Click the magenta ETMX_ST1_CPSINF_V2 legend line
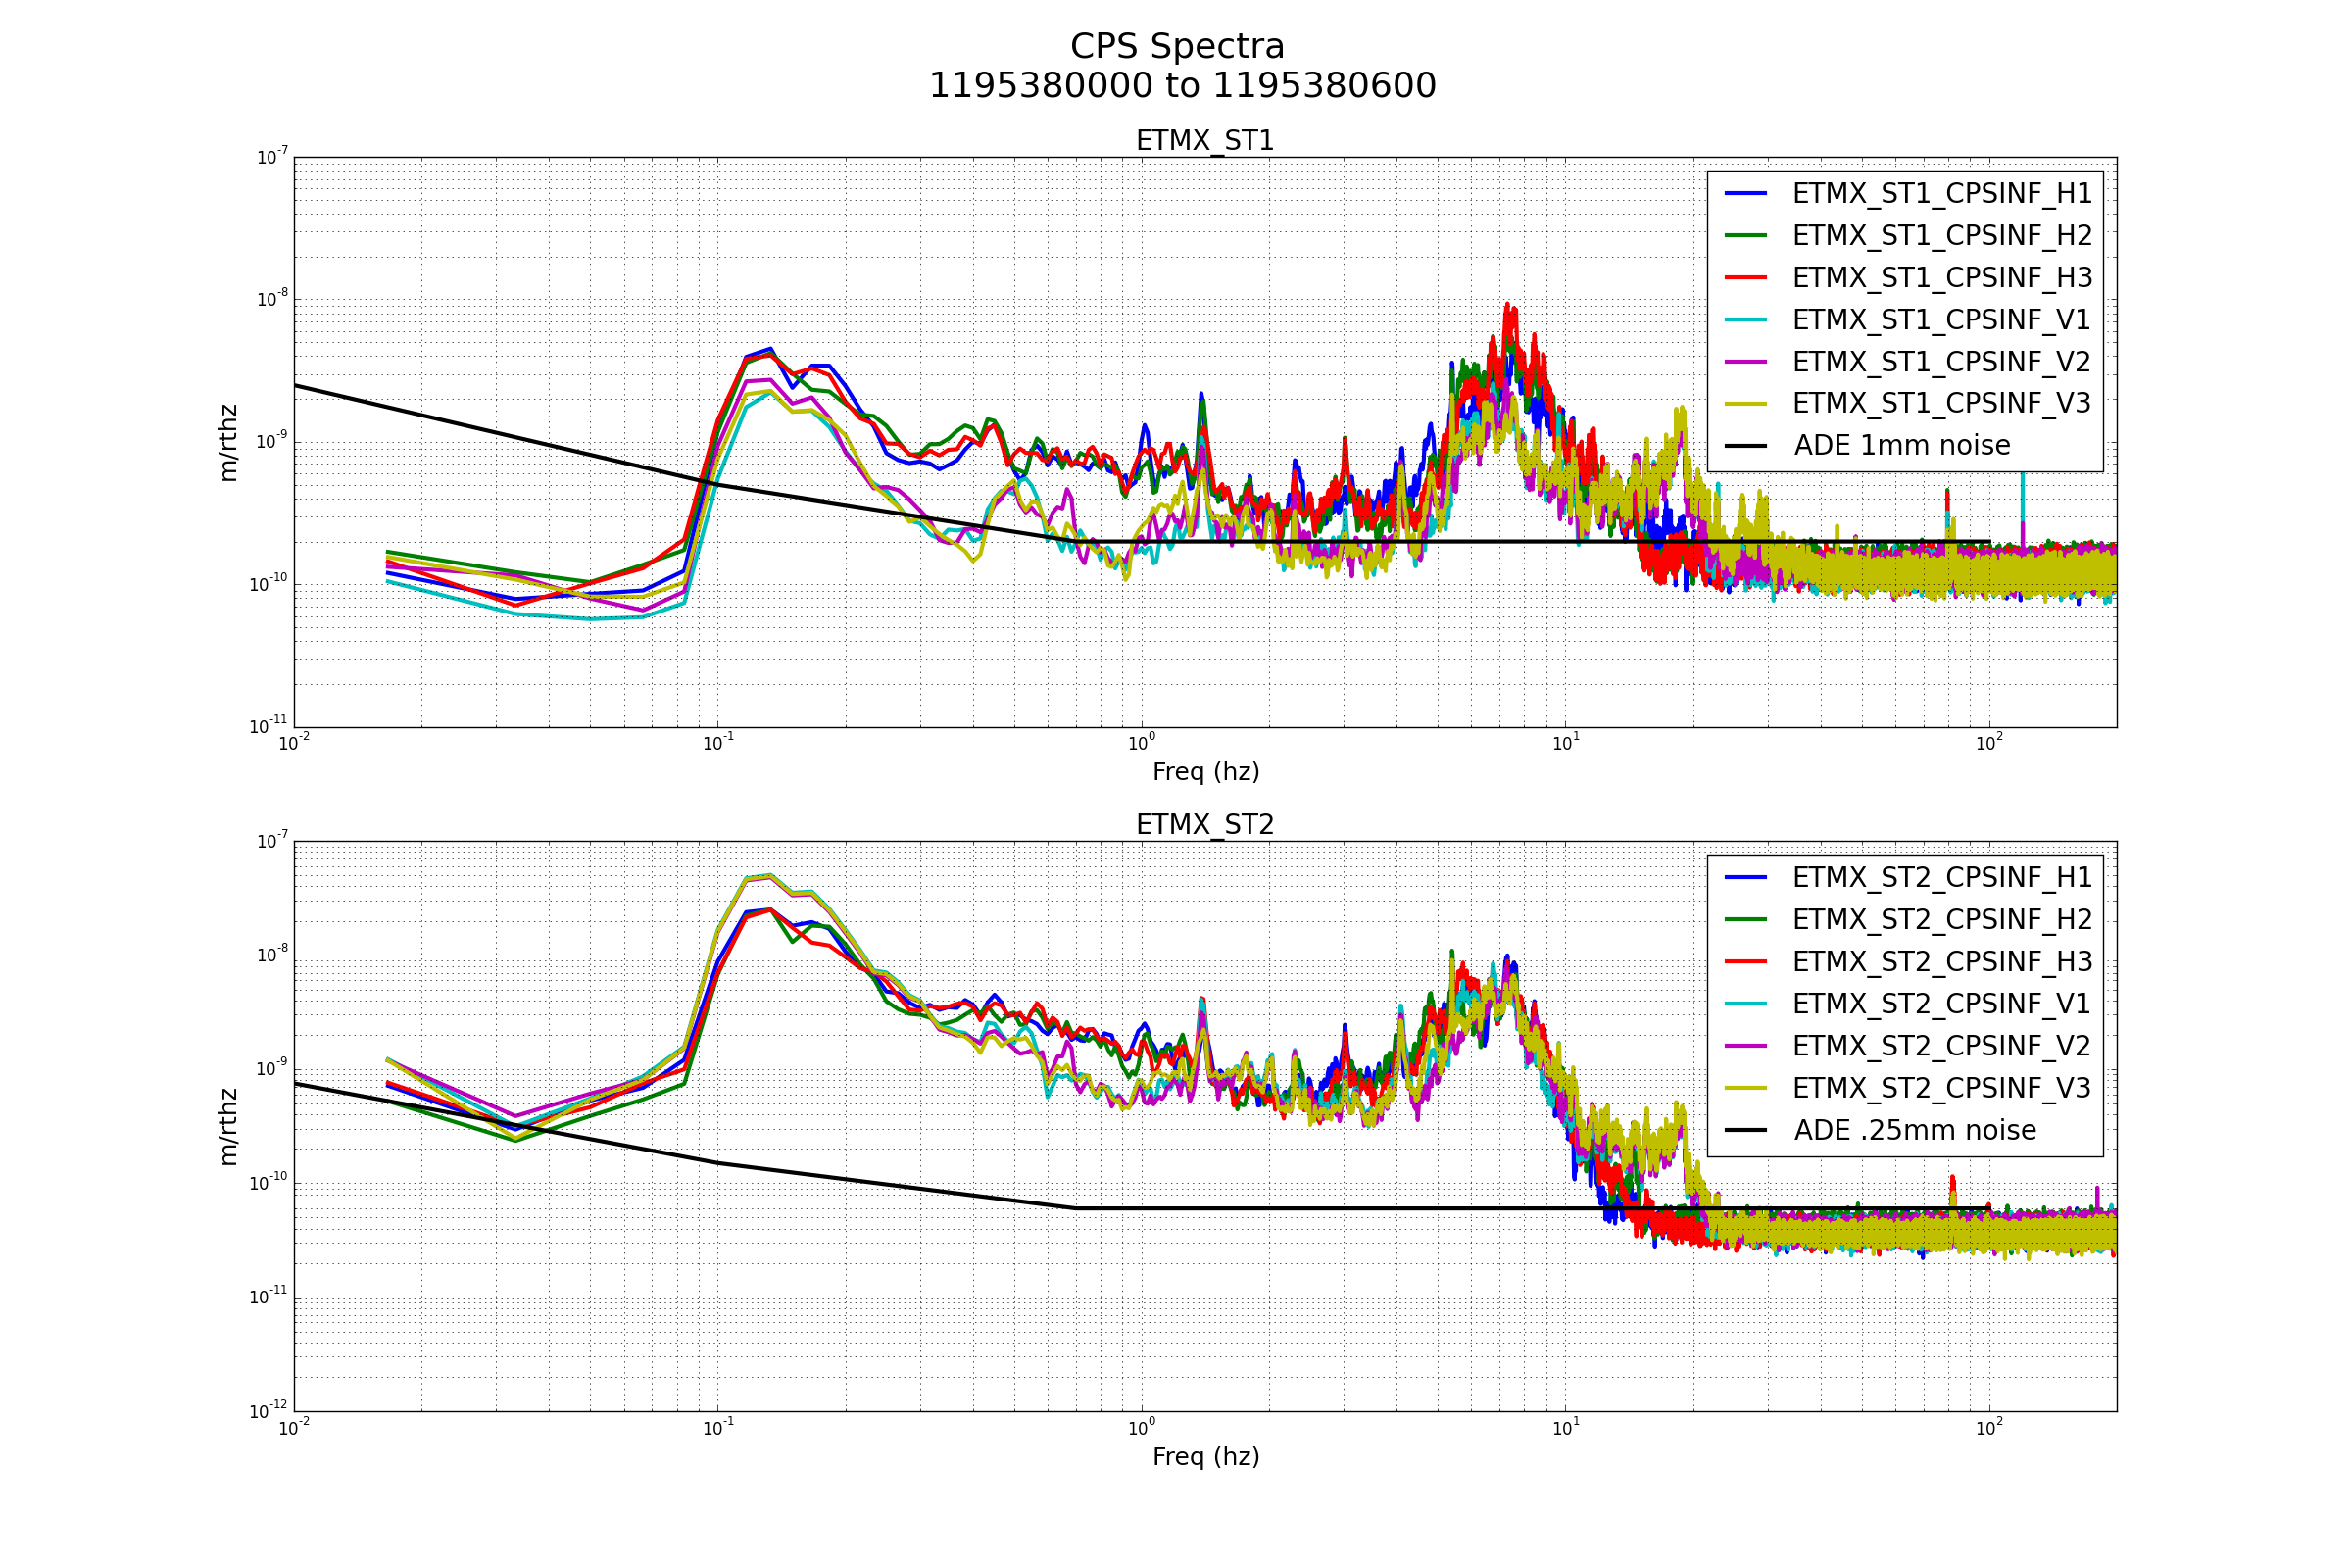 [x=1746, y=361]
